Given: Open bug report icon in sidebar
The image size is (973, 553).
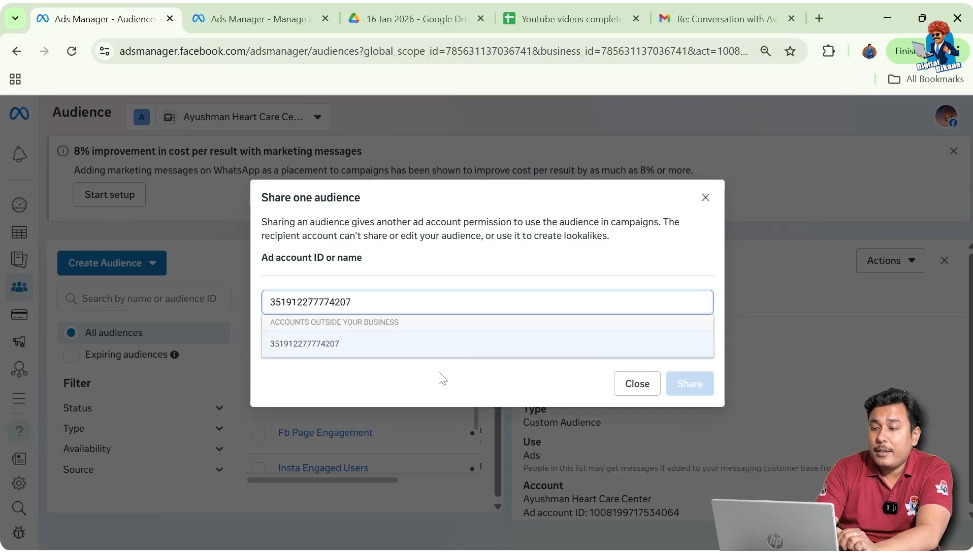Looking at the screenshot, I should click(19, 533).
